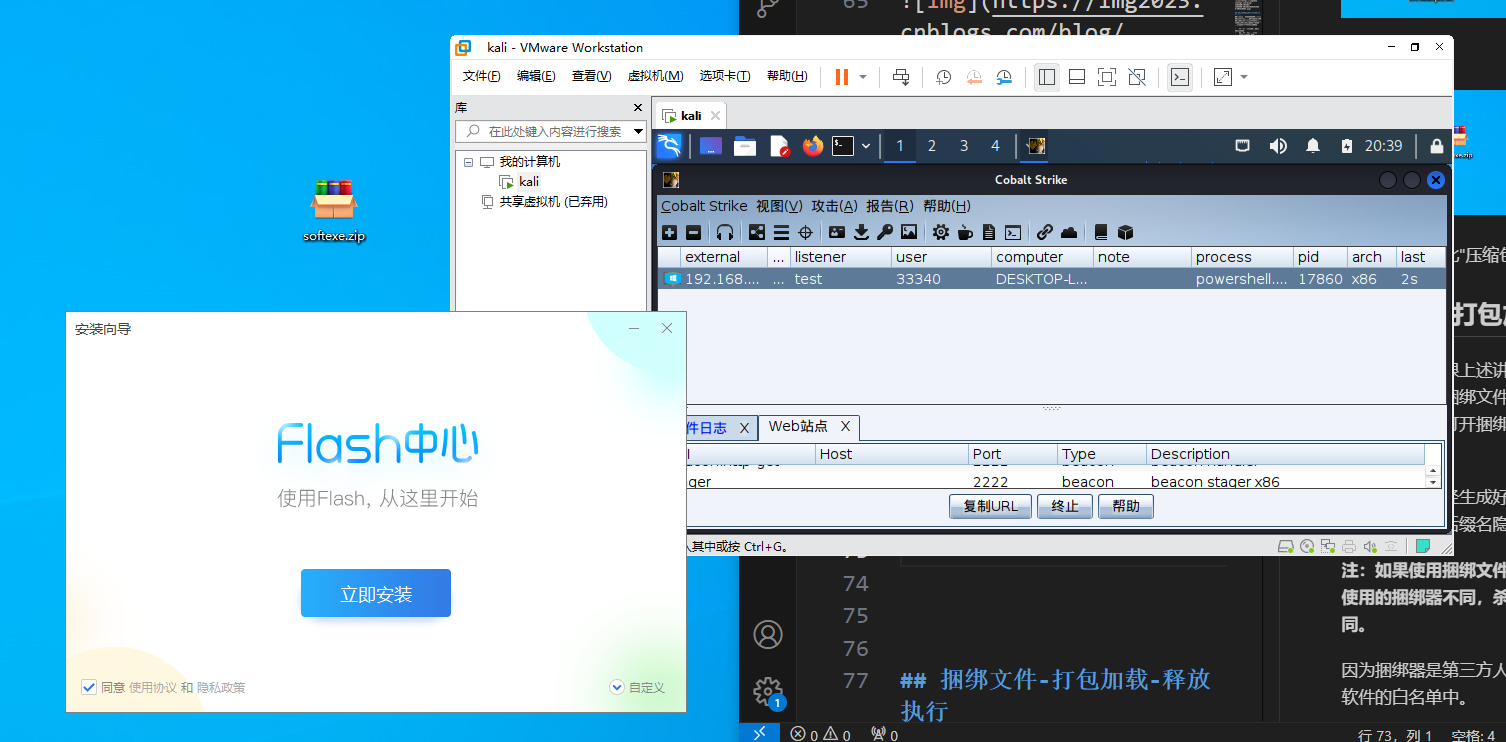
Task: Click the Kali notification bell icon
Action: (1313, 146)
